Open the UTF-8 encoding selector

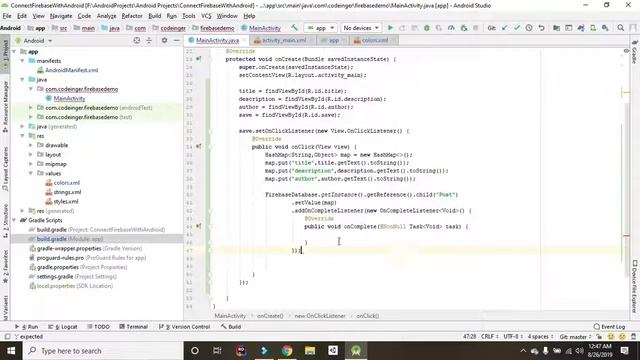[x=513, y=337]
